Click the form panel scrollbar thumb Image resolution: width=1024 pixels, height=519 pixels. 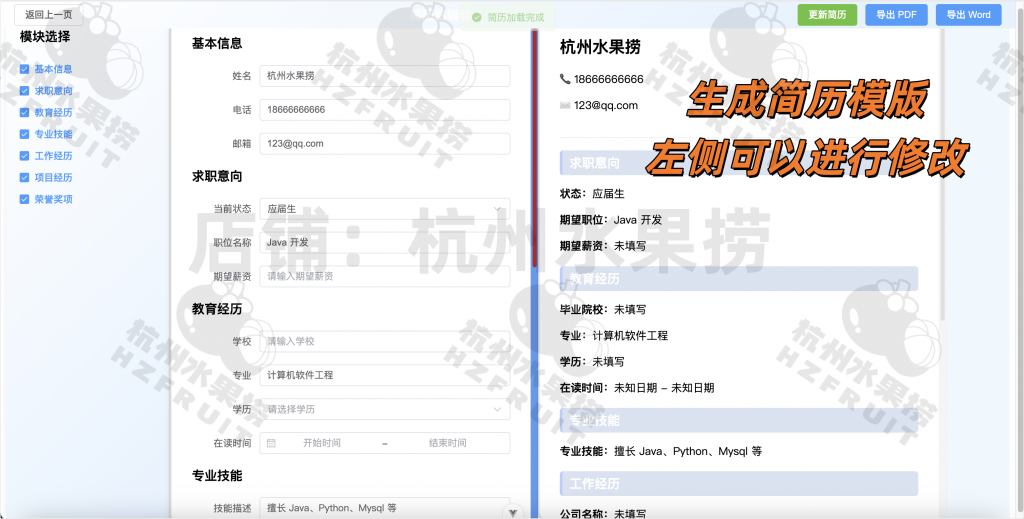click(x=535, y=149)
